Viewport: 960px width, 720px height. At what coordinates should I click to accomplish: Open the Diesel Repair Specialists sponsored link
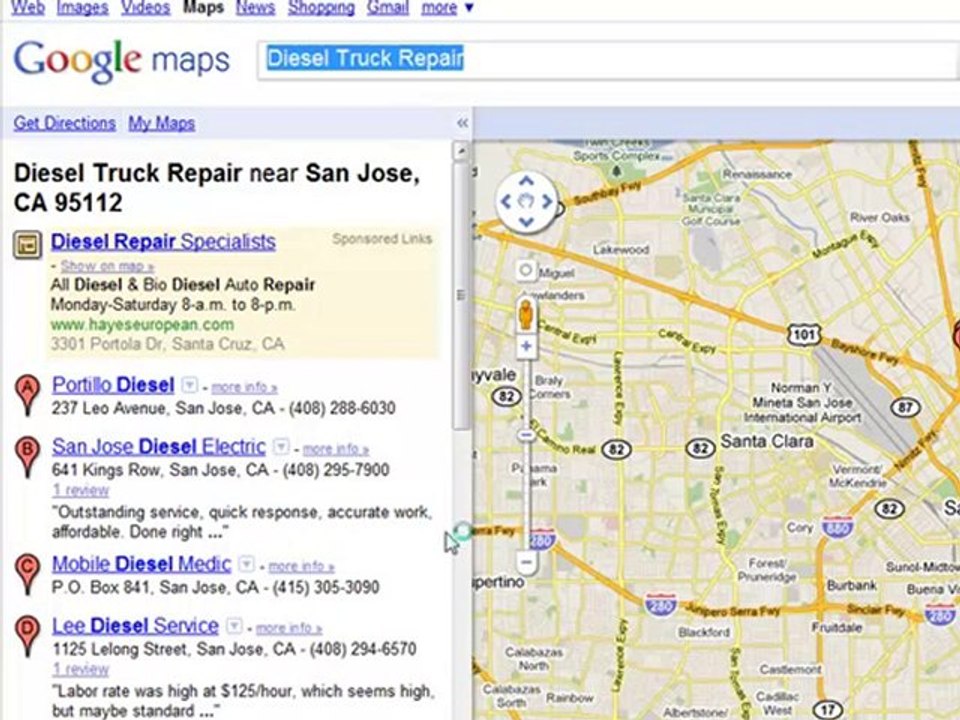[x=163, y=242]
